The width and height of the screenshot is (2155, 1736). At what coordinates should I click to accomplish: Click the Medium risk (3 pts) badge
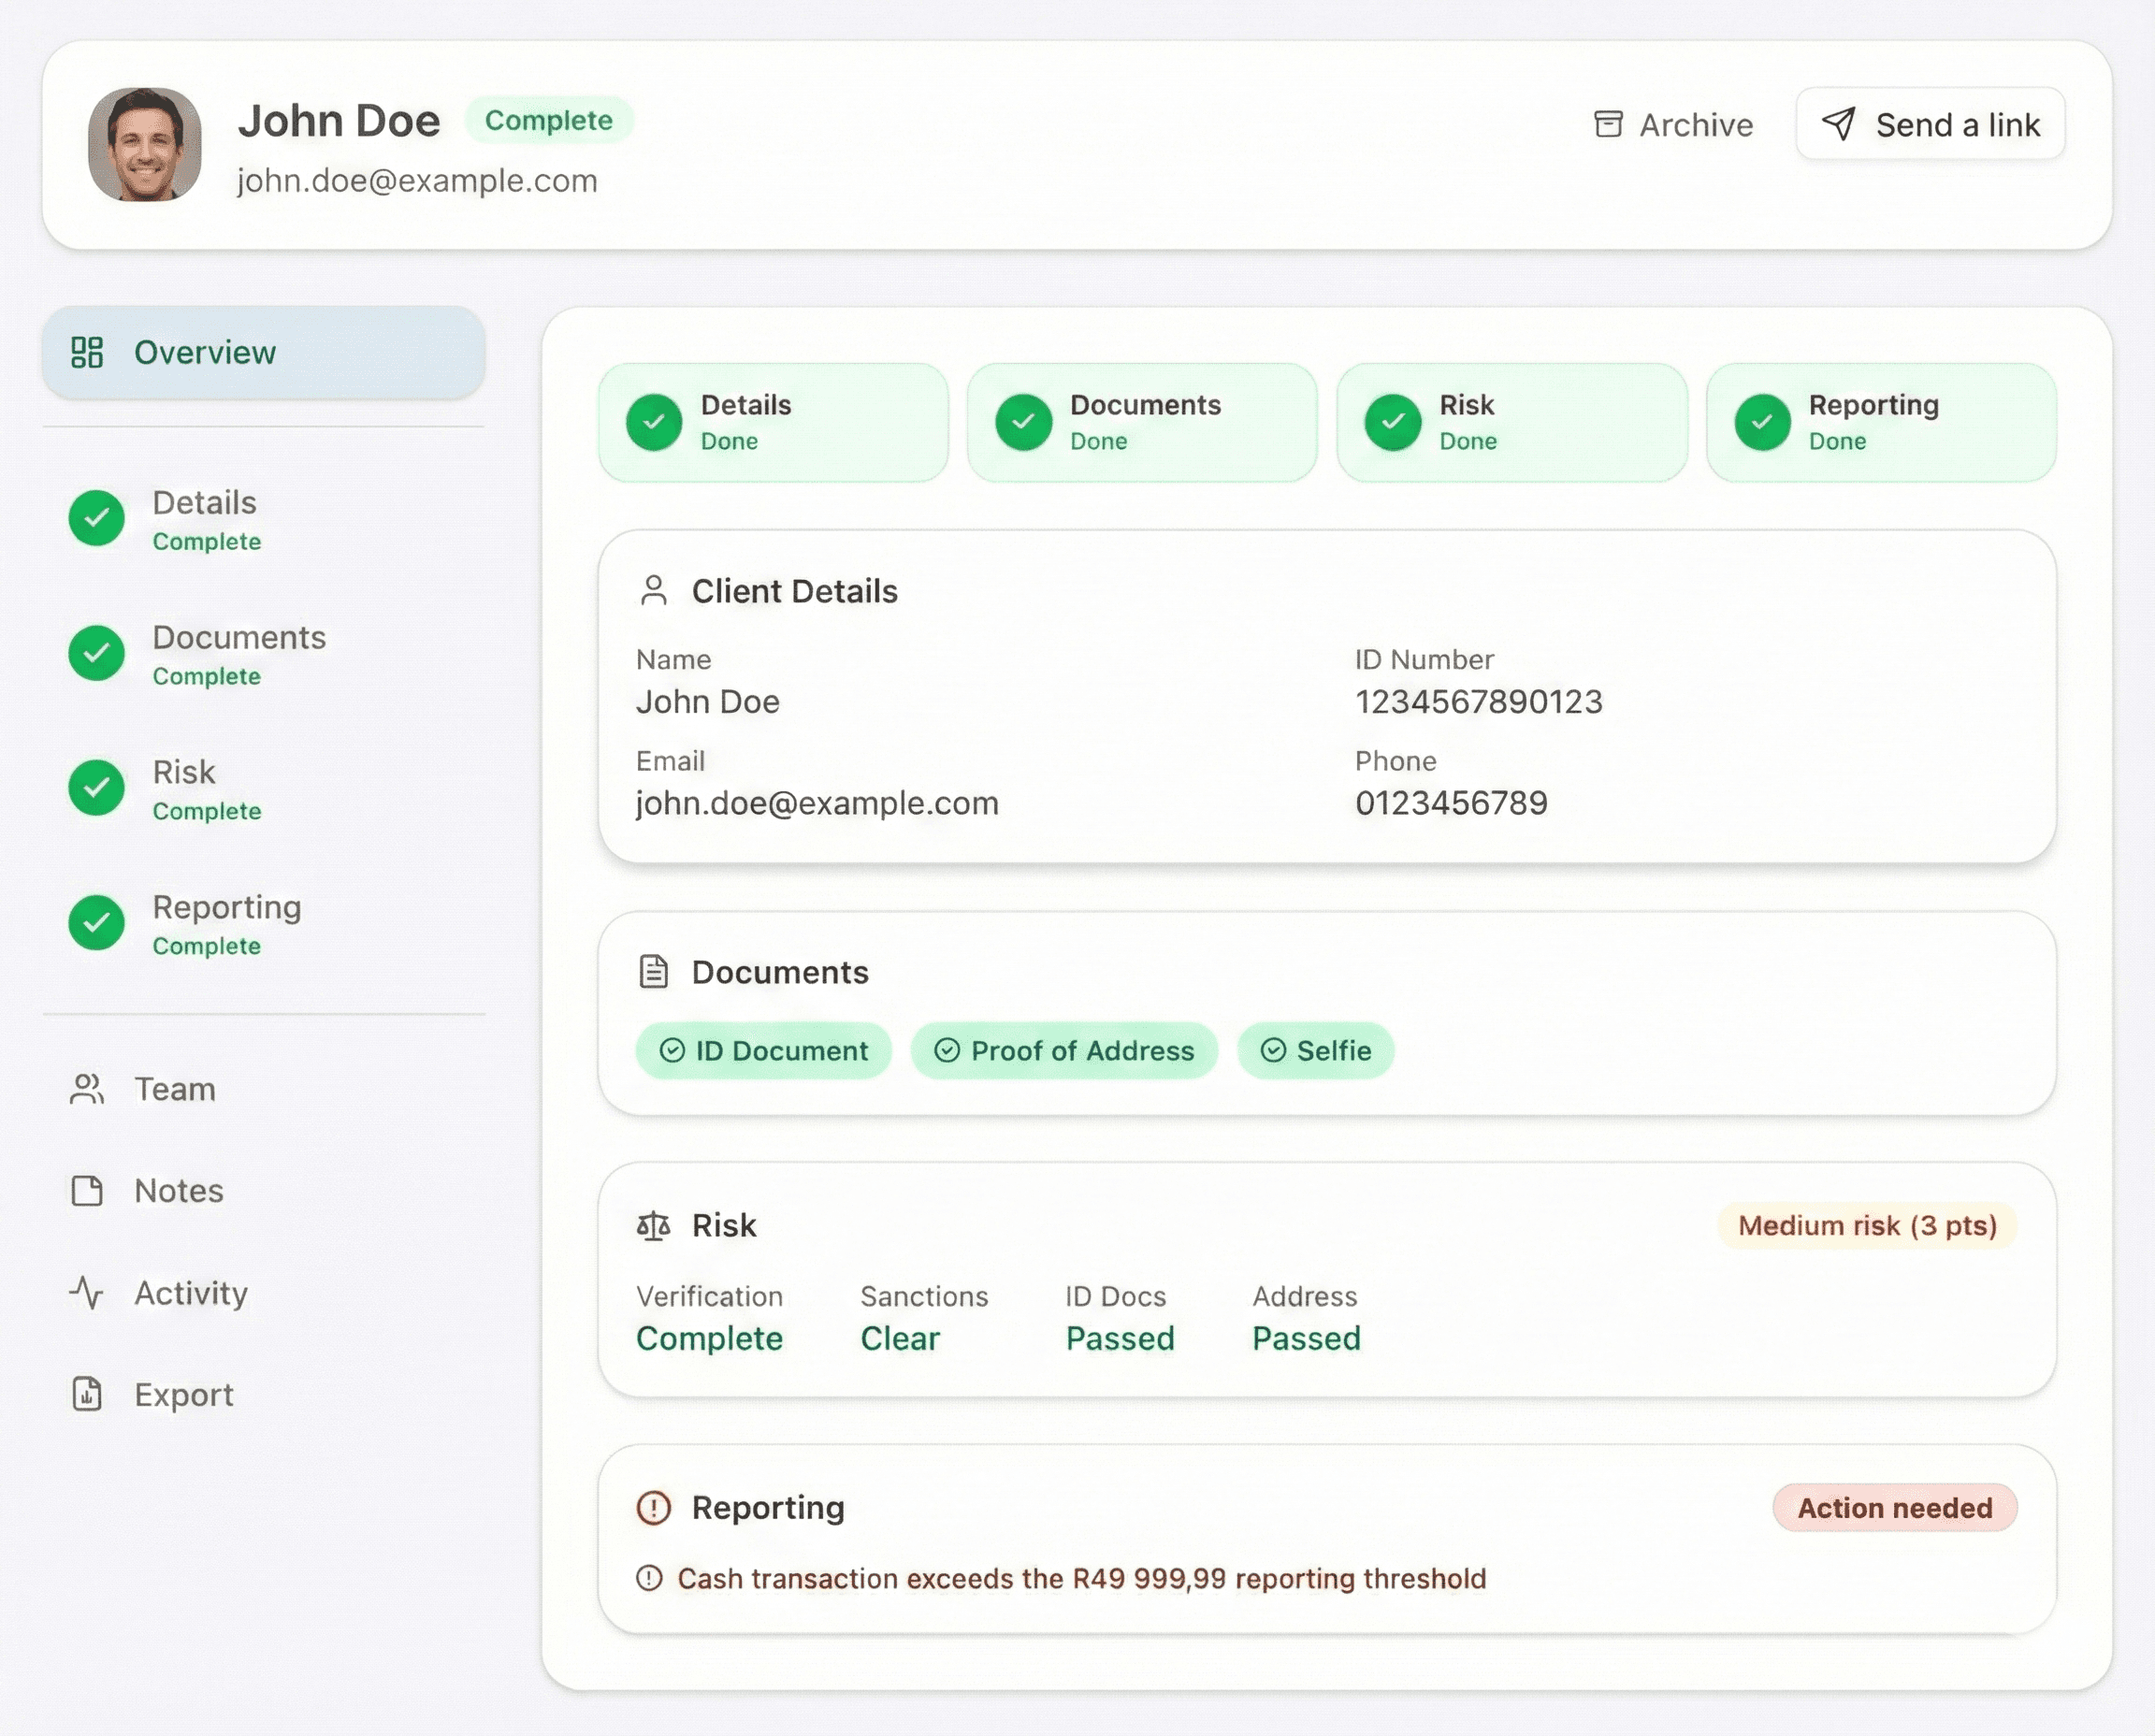1867,1225
